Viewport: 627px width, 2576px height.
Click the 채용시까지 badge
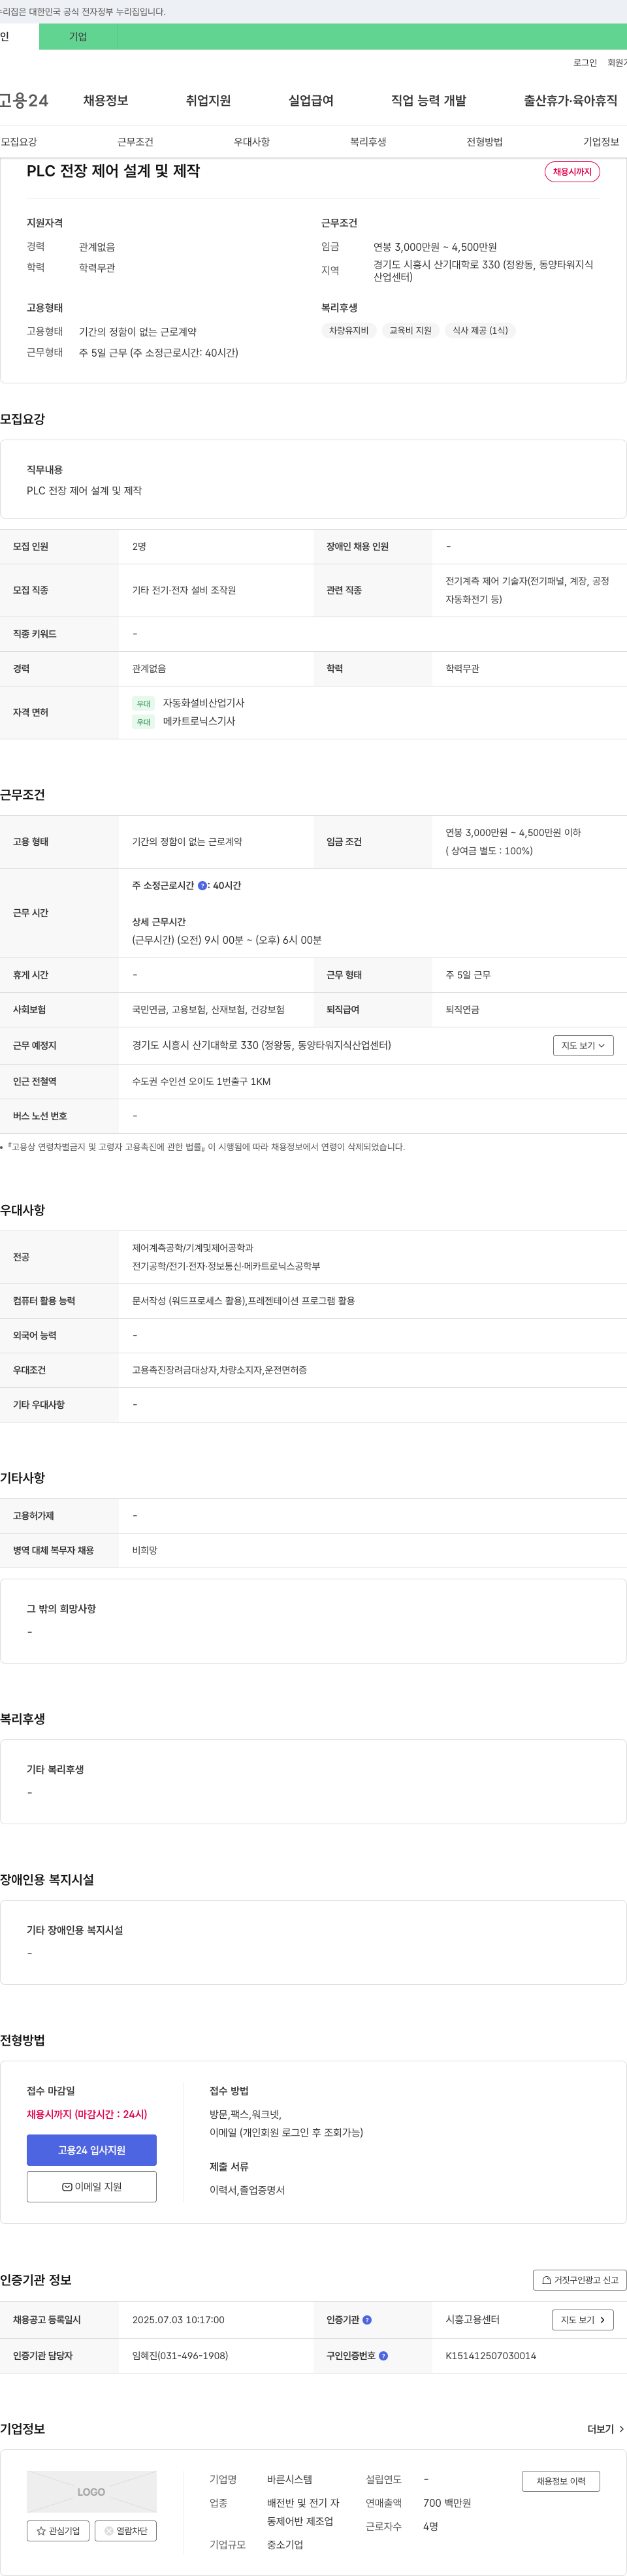coord(572,172)
